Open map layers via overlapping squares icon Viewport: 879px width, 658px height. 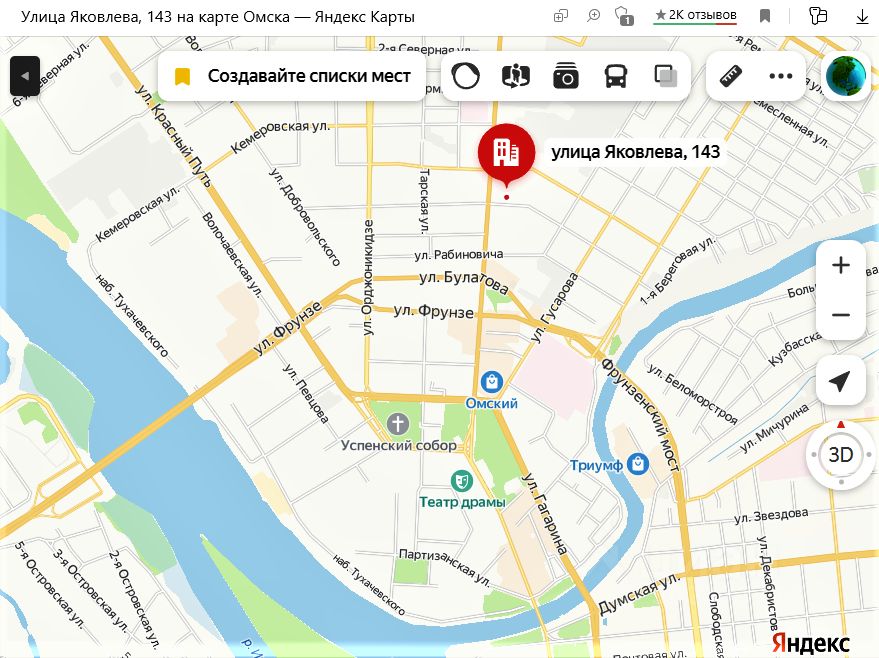(x=665, y=76)
